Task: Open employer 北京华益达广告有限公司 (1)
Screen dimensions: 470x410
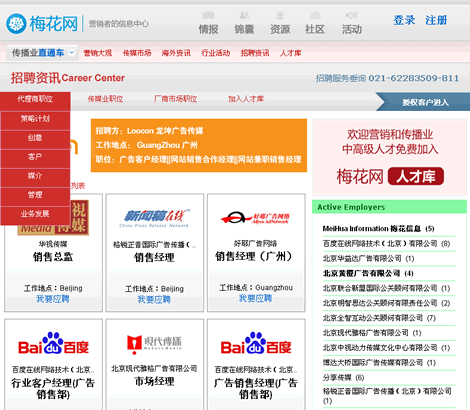Action: (x=368, y=258)
